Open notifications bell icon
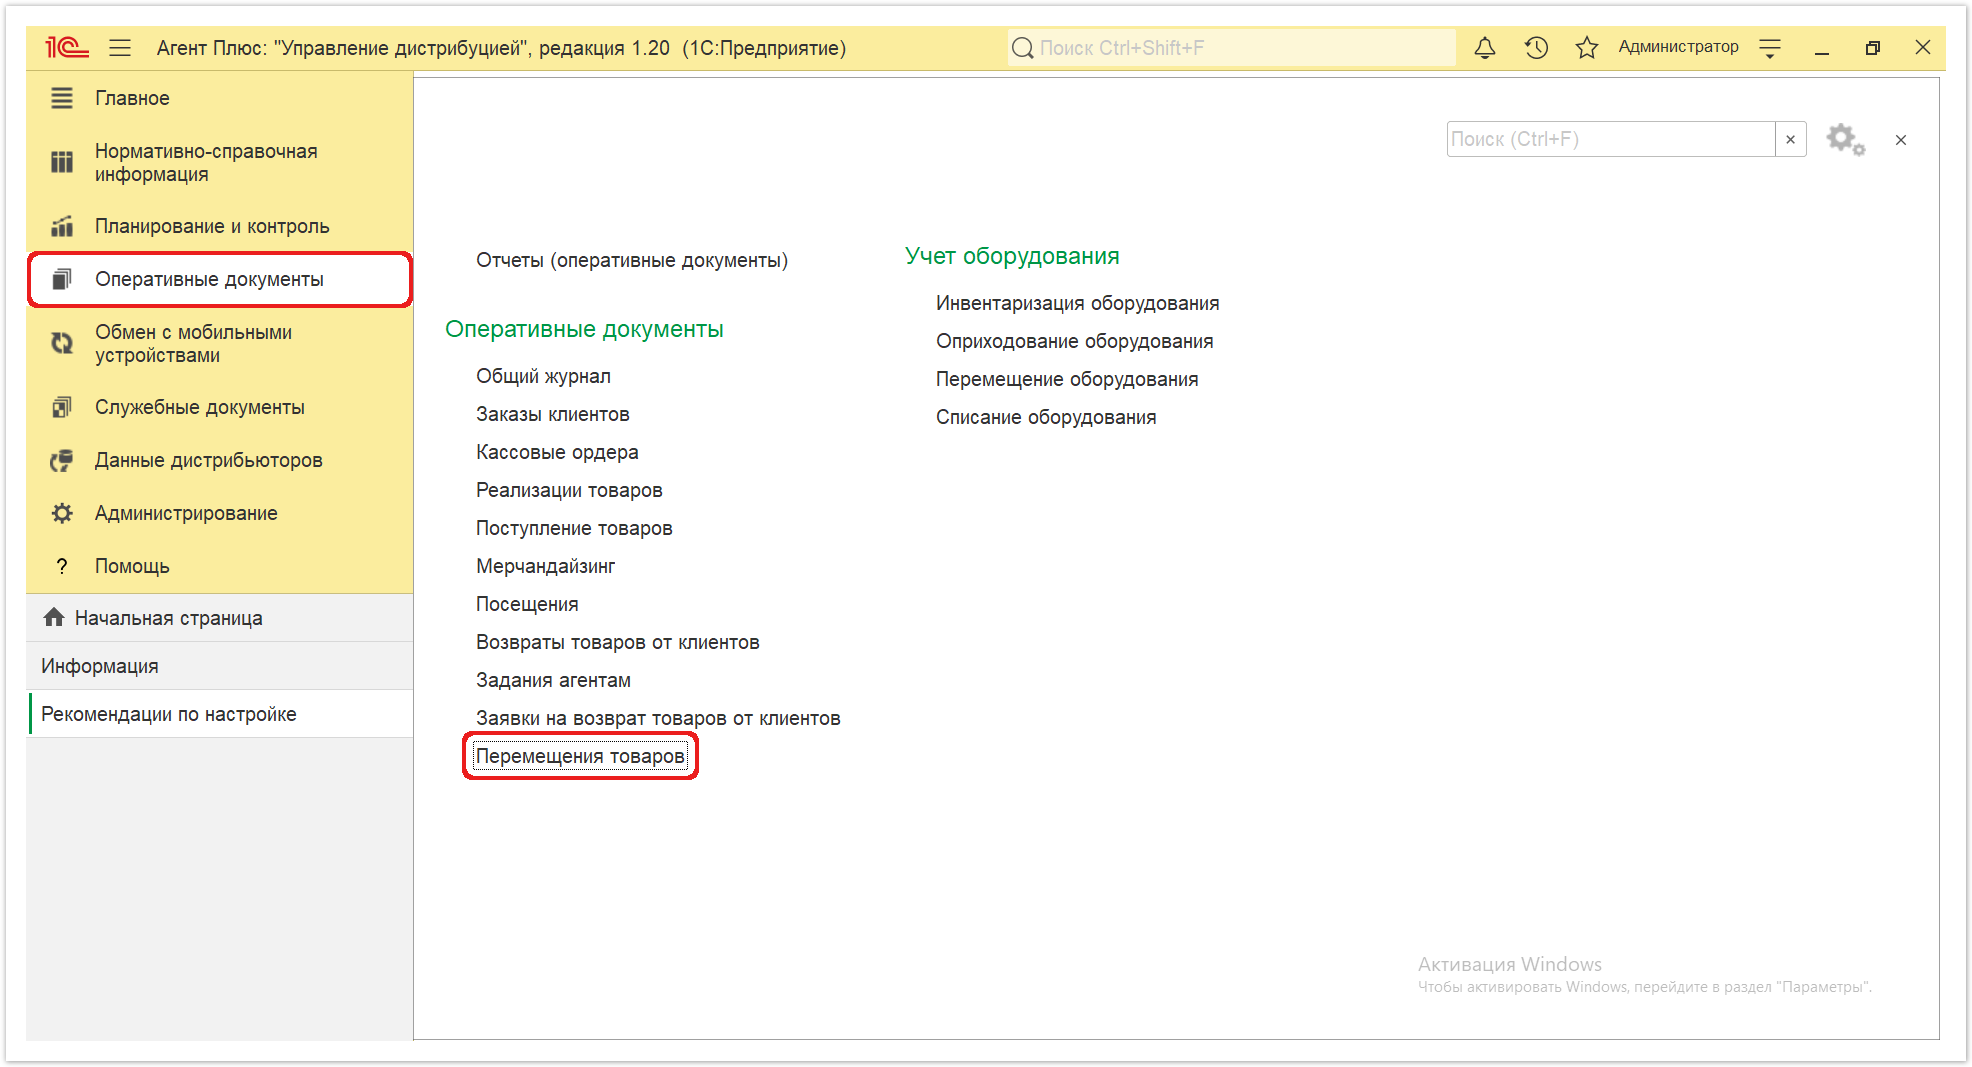The width and height of the screenshot is (1972, 1067). point(1485,47)
